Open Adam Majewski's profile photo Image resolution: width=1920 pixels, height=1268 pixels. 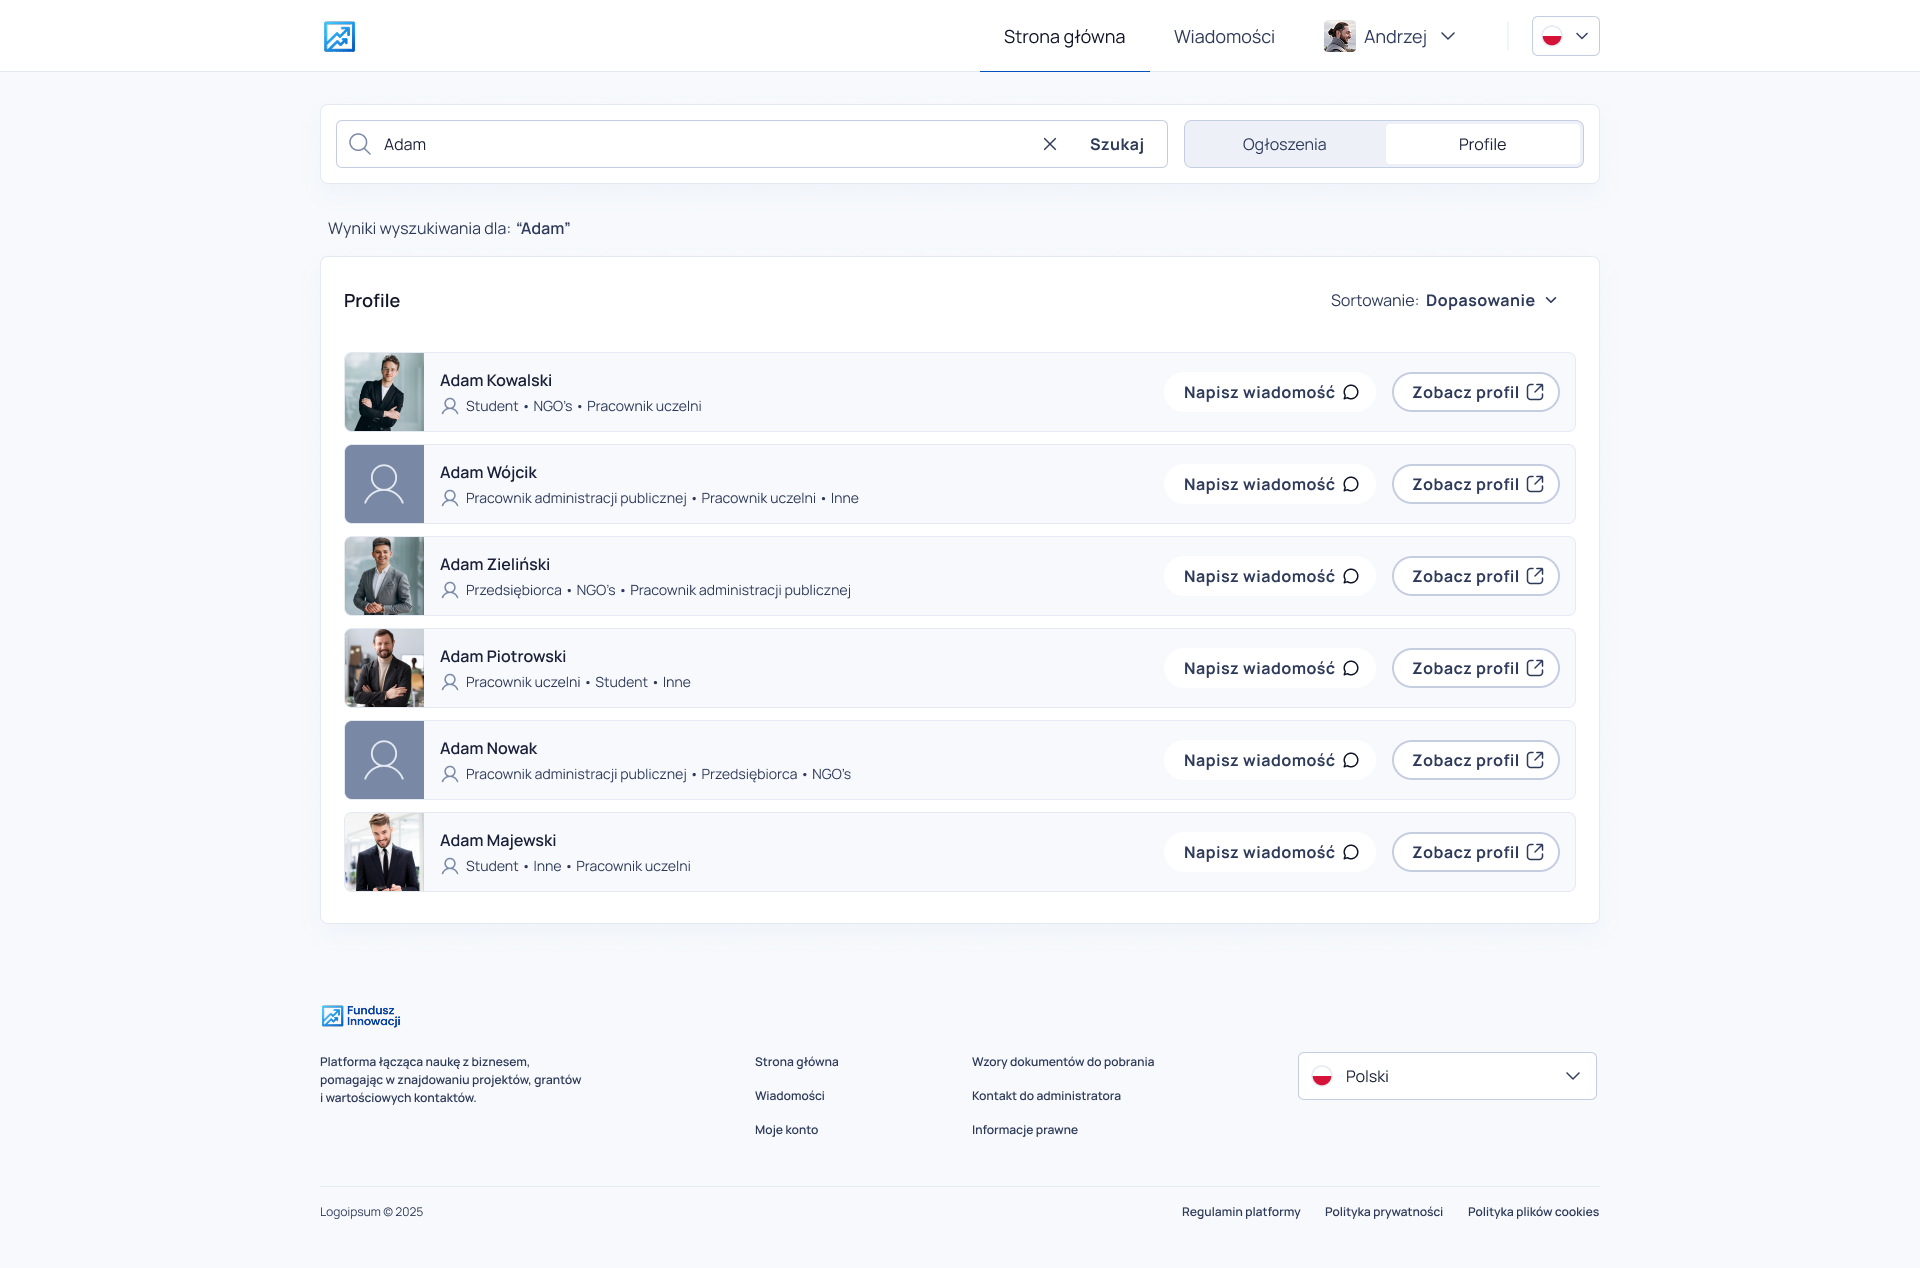[384, 852]
